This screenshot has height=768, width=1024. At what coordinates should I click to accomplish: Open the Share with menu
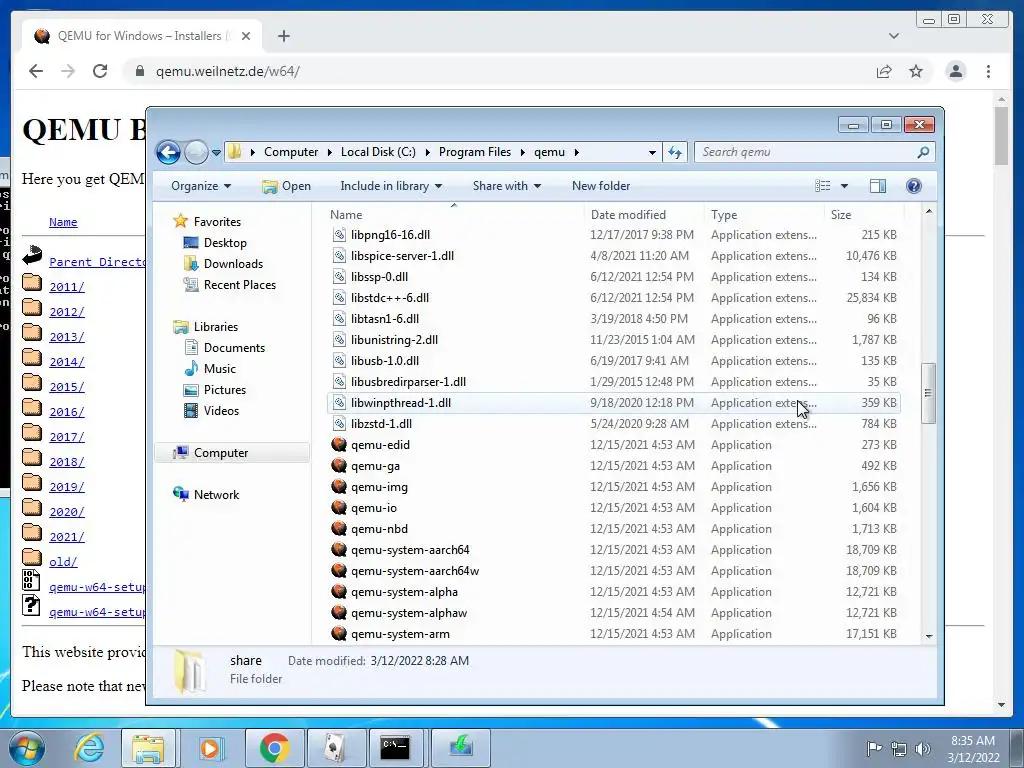click(x=507, y=186)
